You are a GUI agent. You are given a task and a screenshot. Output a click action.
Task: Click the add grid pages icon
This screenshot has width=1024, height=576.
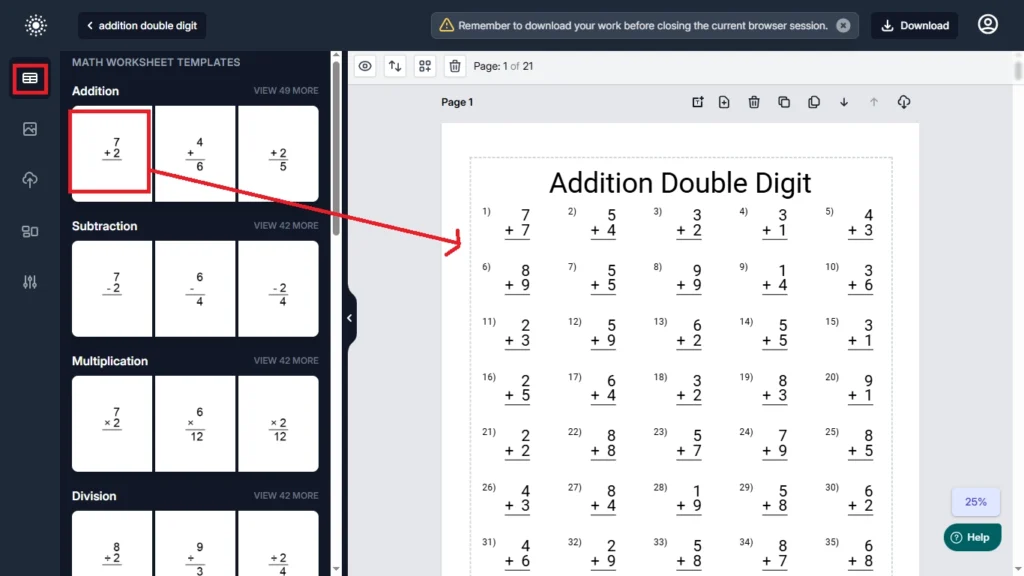425,66
